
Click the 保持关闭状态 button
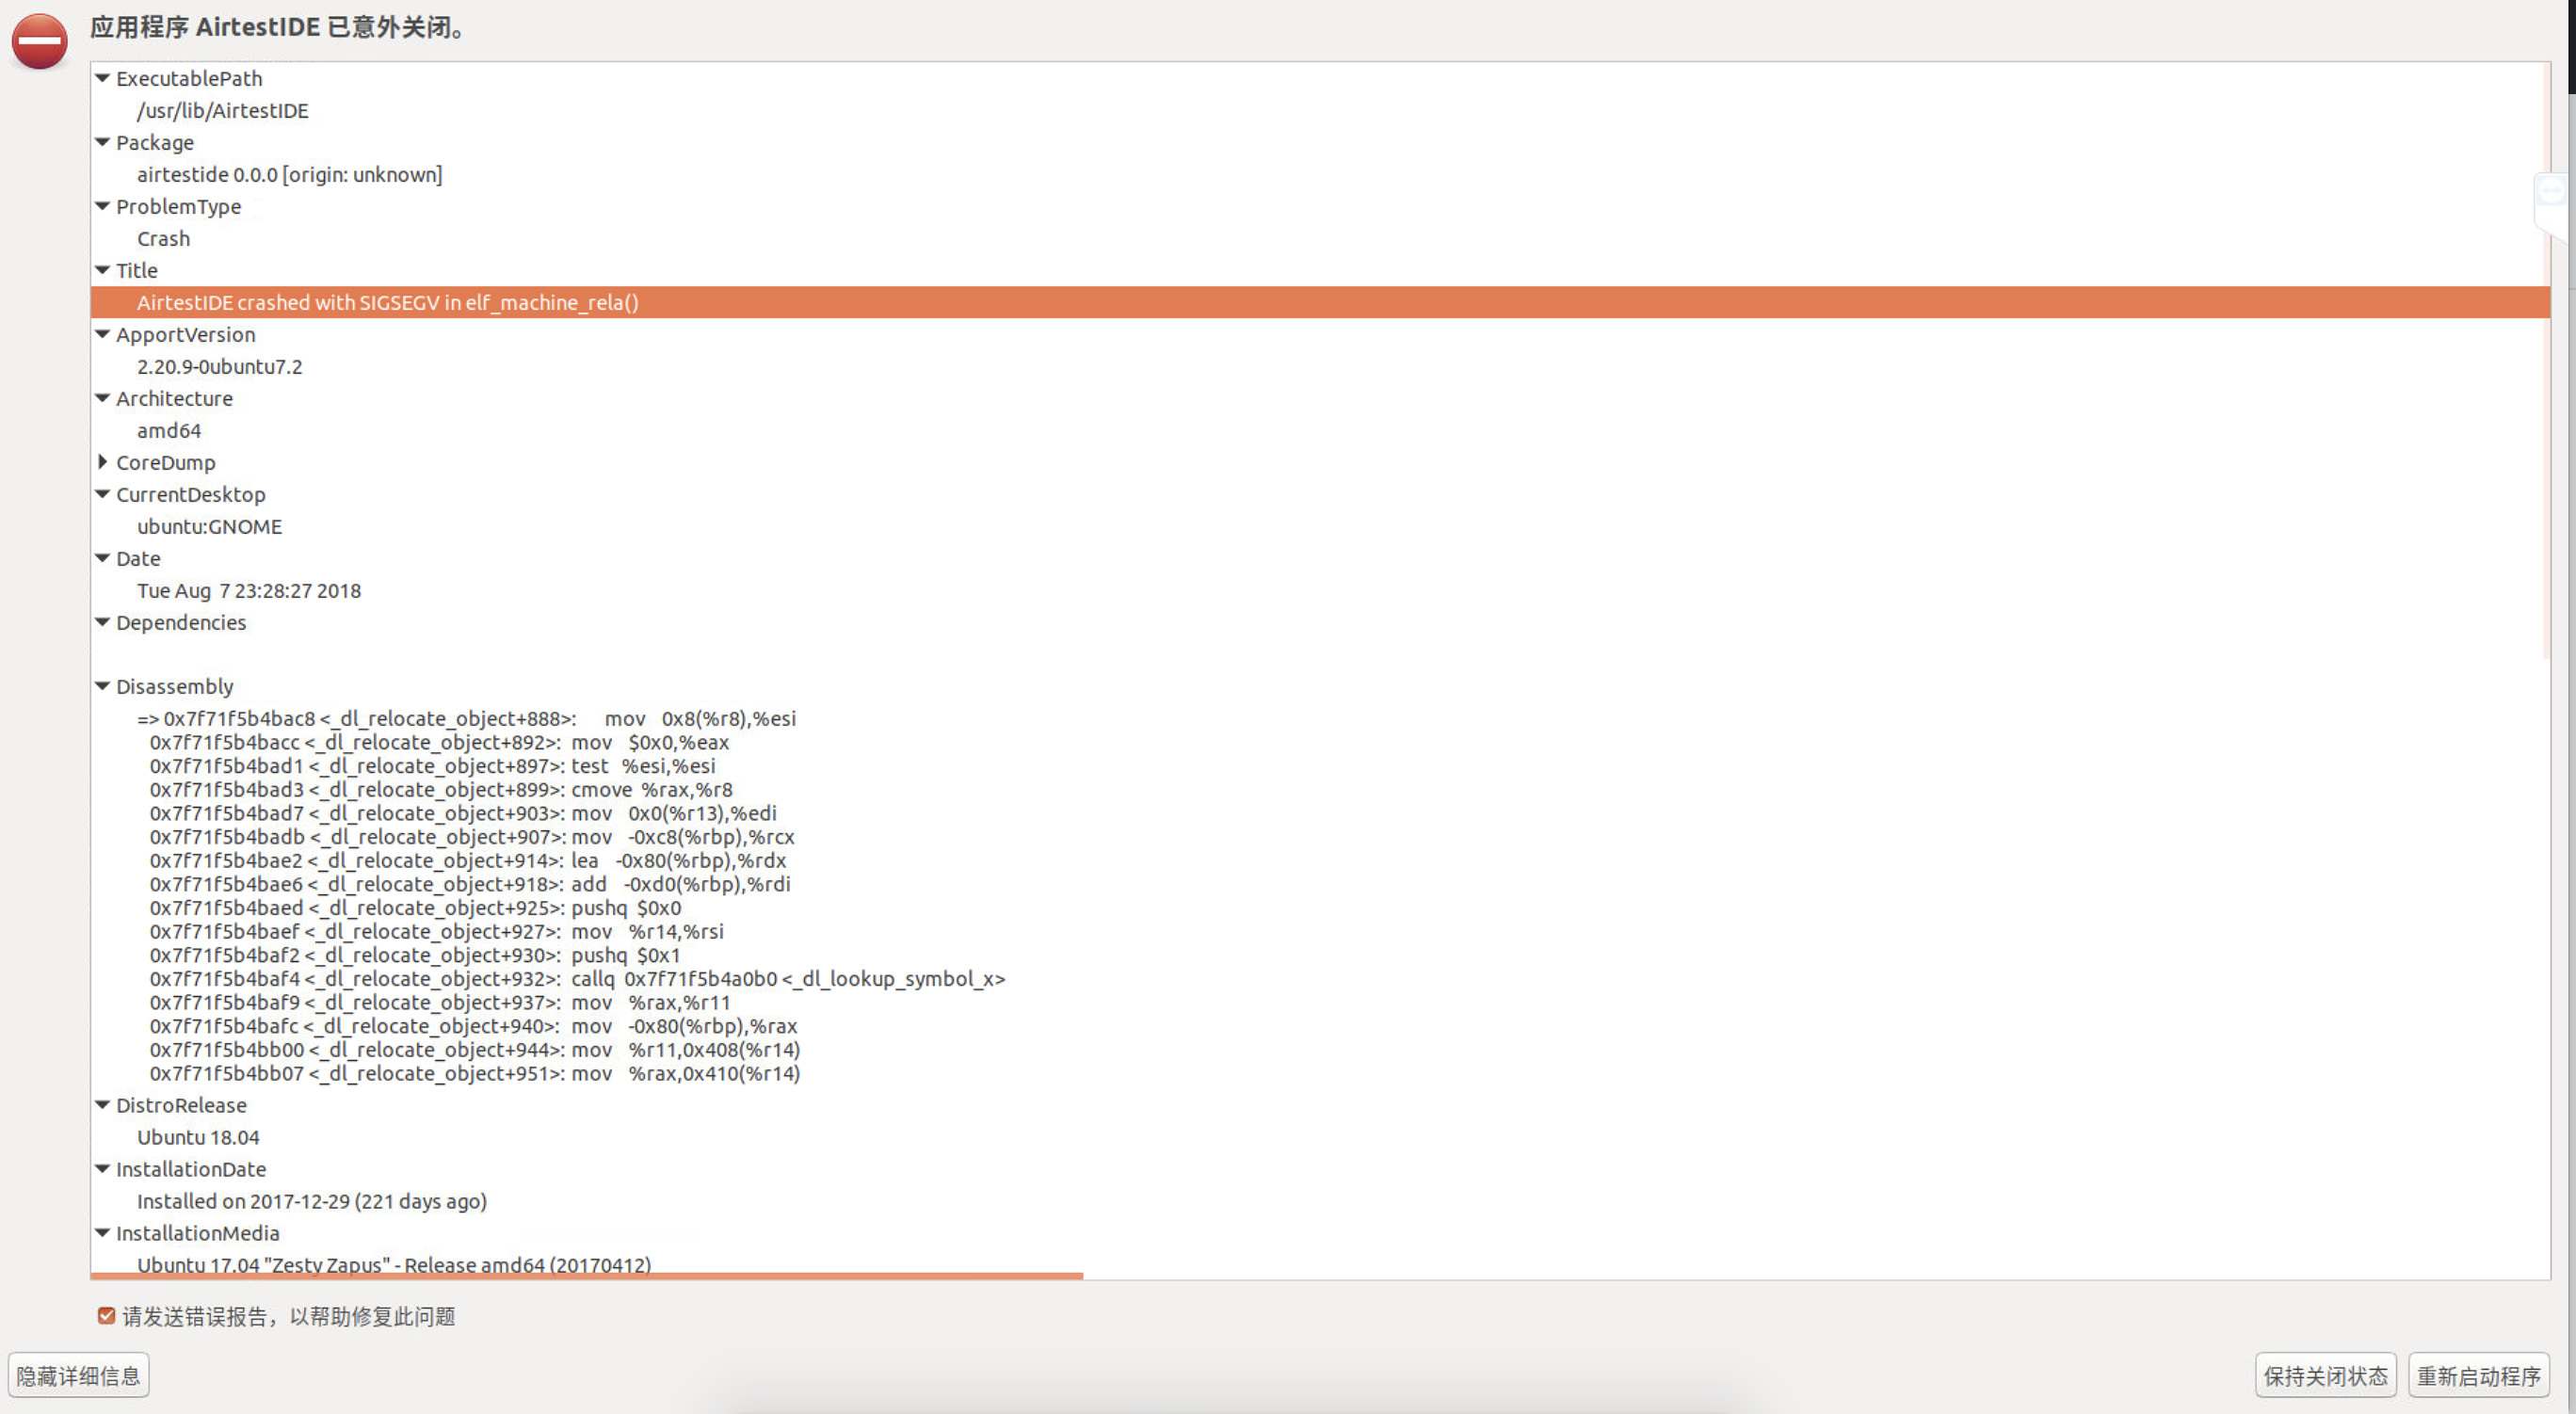coord(2325,1375)
